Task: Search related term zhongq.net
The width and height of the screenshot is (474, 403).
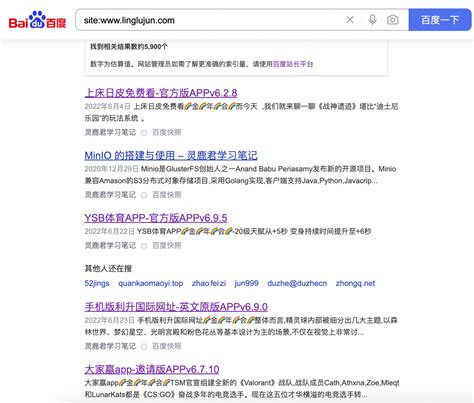Action: tap(355, 283)
